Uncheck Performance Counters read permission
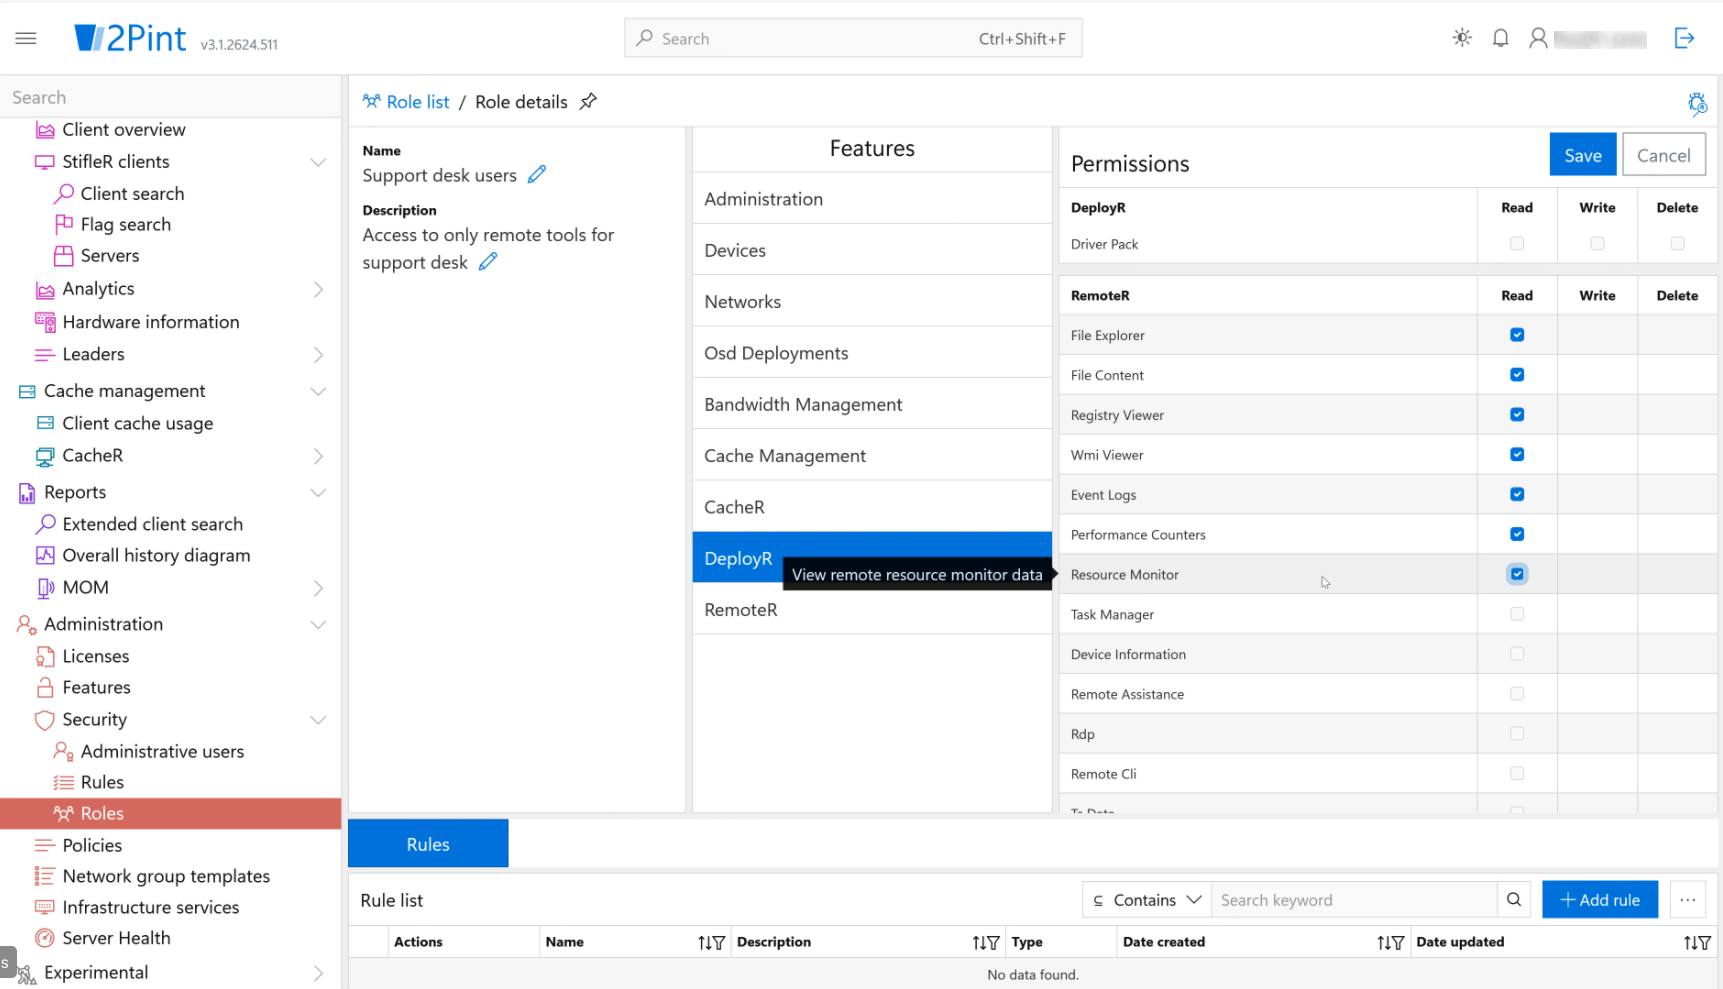Viewport: 1723px width, 989px height. tap(1517, 534)
